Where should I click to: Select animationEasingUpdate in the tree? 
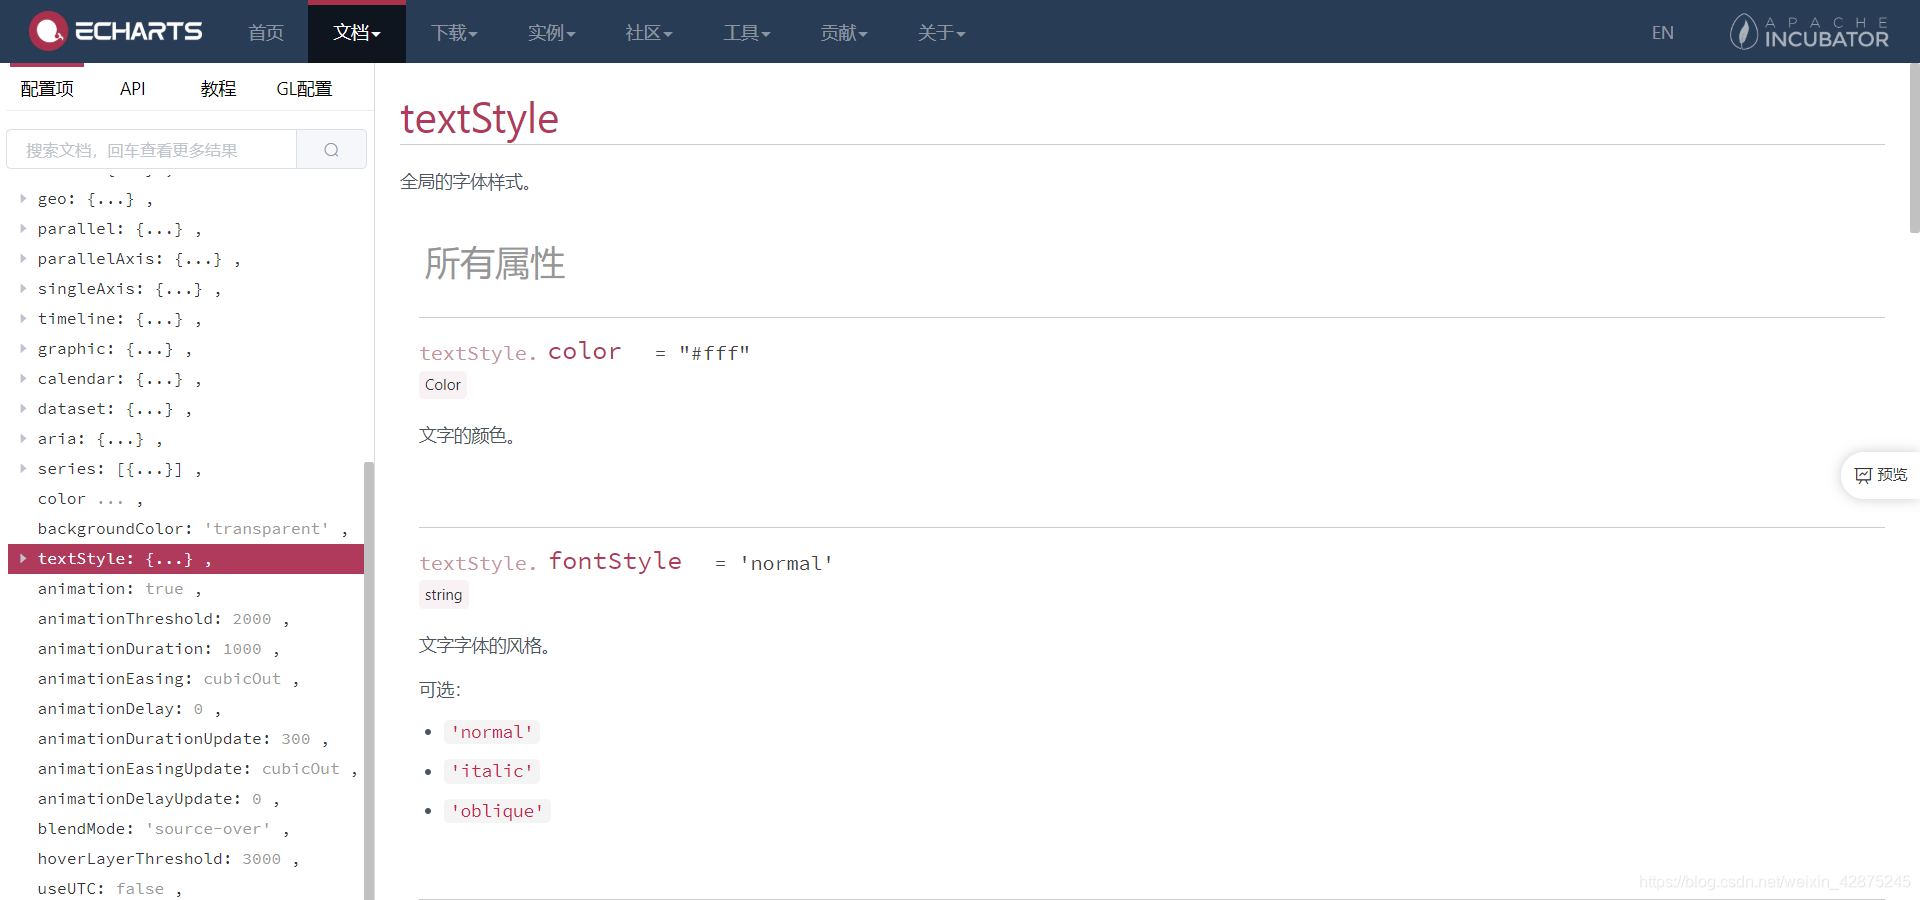(197, 769)
